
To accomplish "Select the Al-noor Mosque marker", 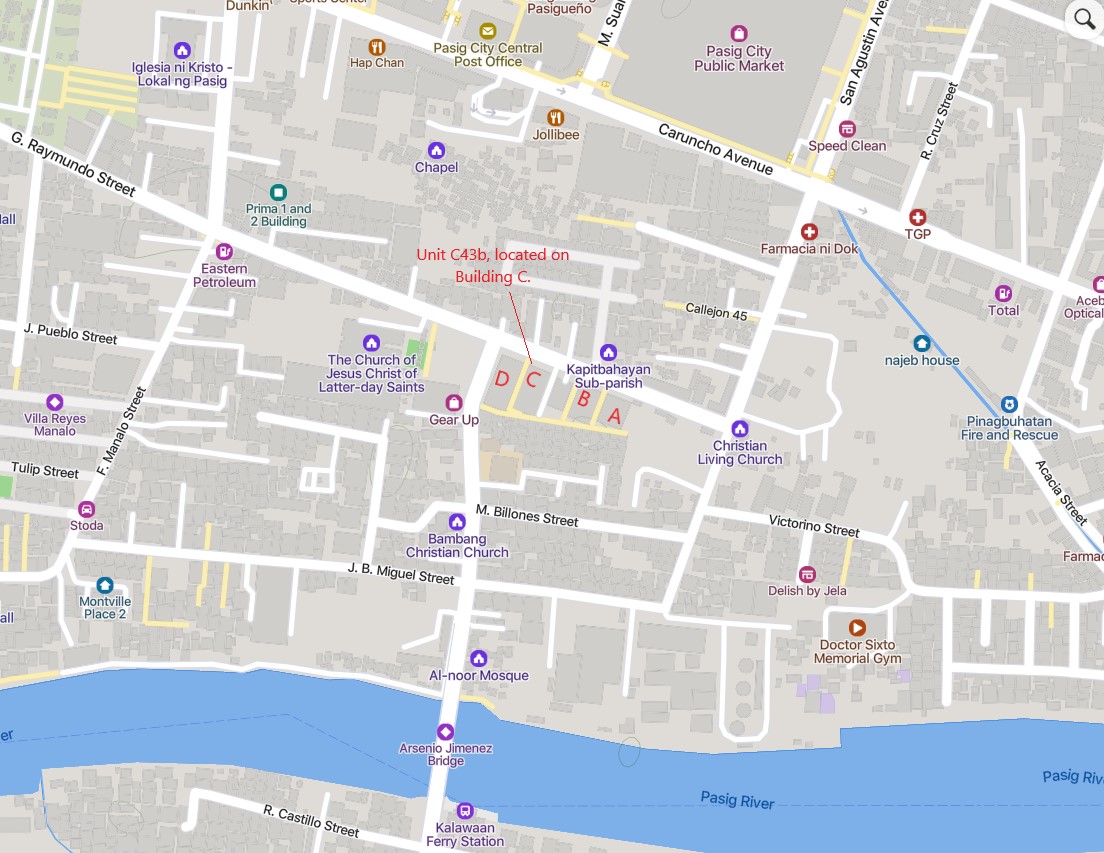I will click(479, 658).
